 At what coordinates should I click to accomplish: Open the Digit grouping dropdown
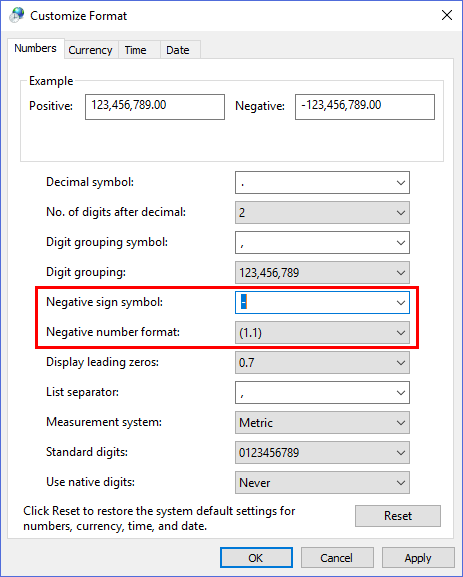(322, 273)
